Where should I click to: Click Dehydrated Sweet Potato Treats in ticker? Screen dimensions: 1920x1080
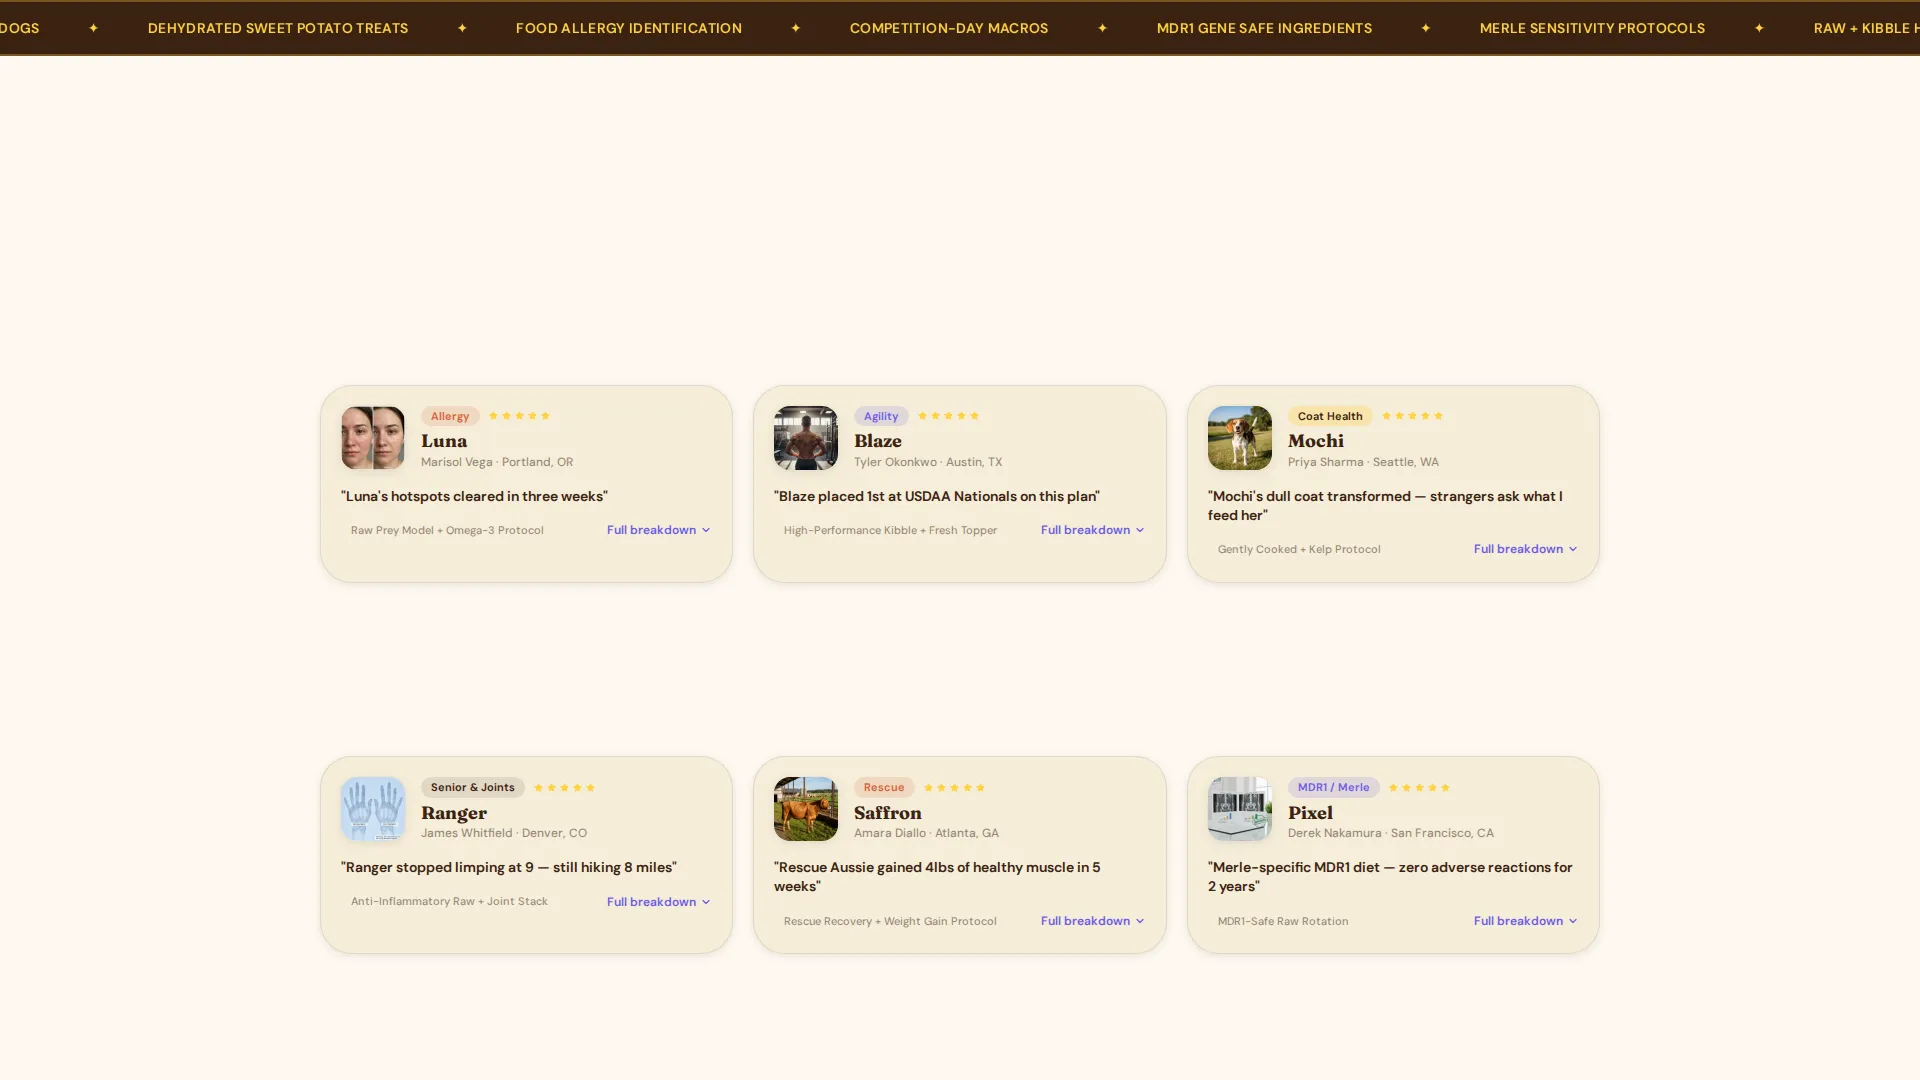278,28
